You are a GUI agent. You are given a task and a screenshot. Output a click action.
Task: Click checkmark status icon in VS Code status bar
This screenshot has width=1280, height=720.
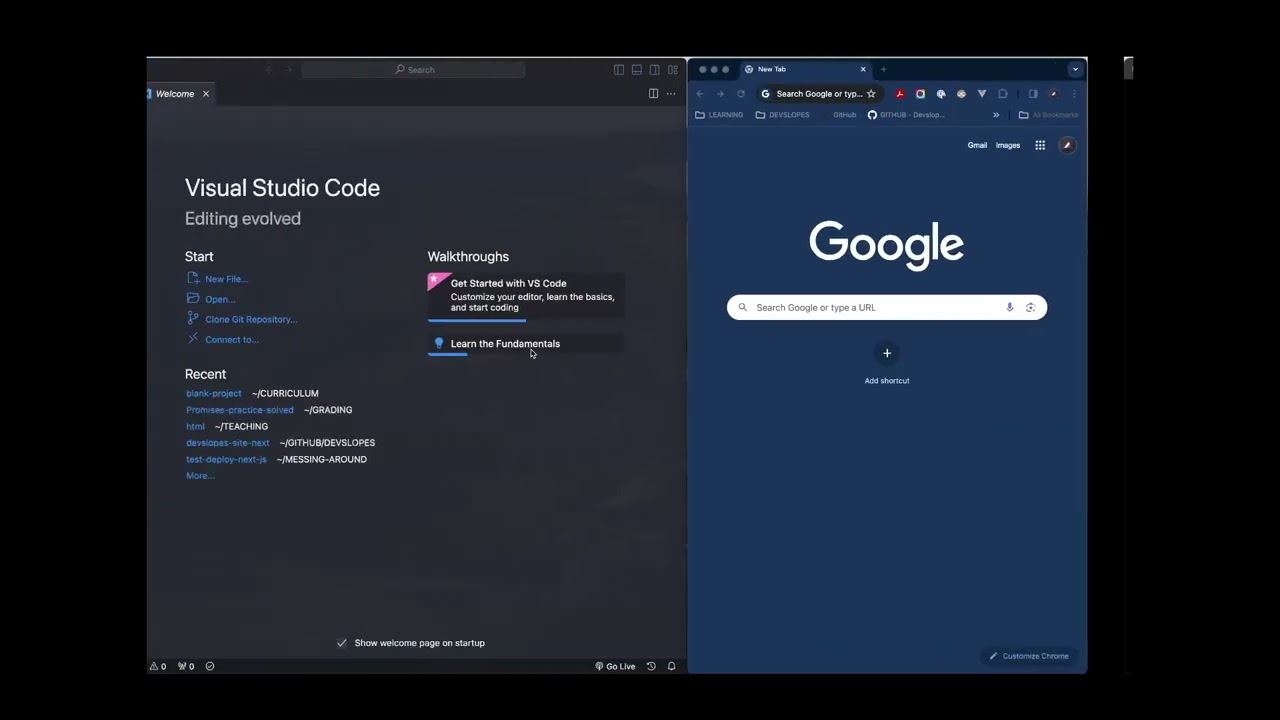point(210,666)
